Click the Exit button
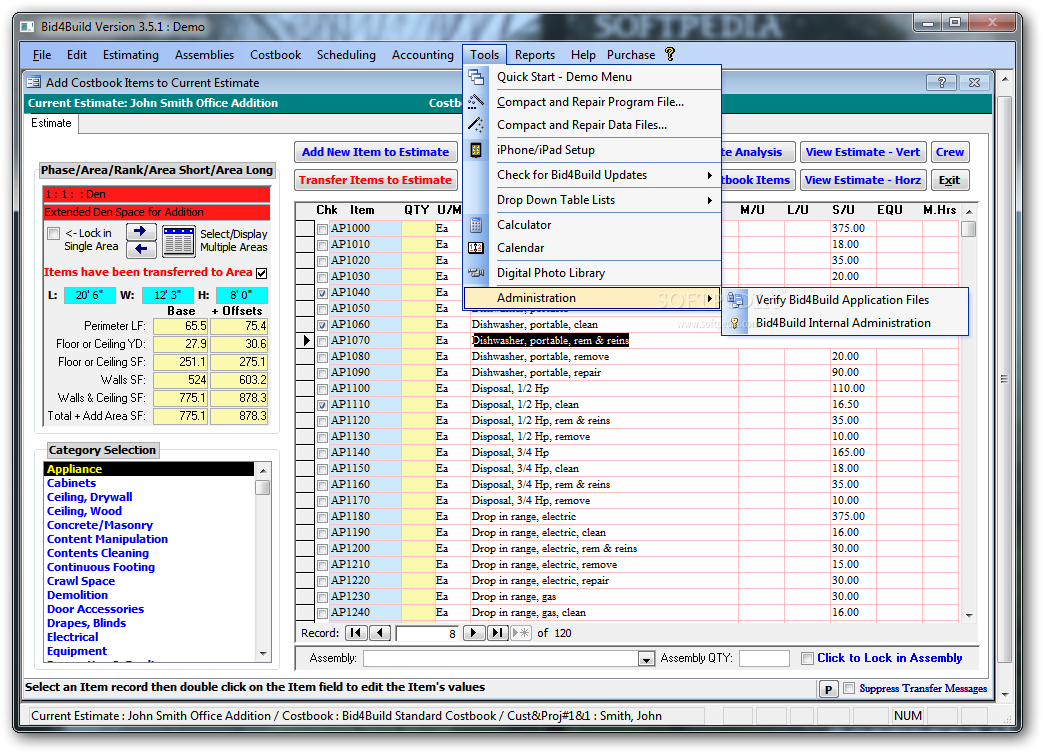1043x753 pixels. tap(950, 180)
